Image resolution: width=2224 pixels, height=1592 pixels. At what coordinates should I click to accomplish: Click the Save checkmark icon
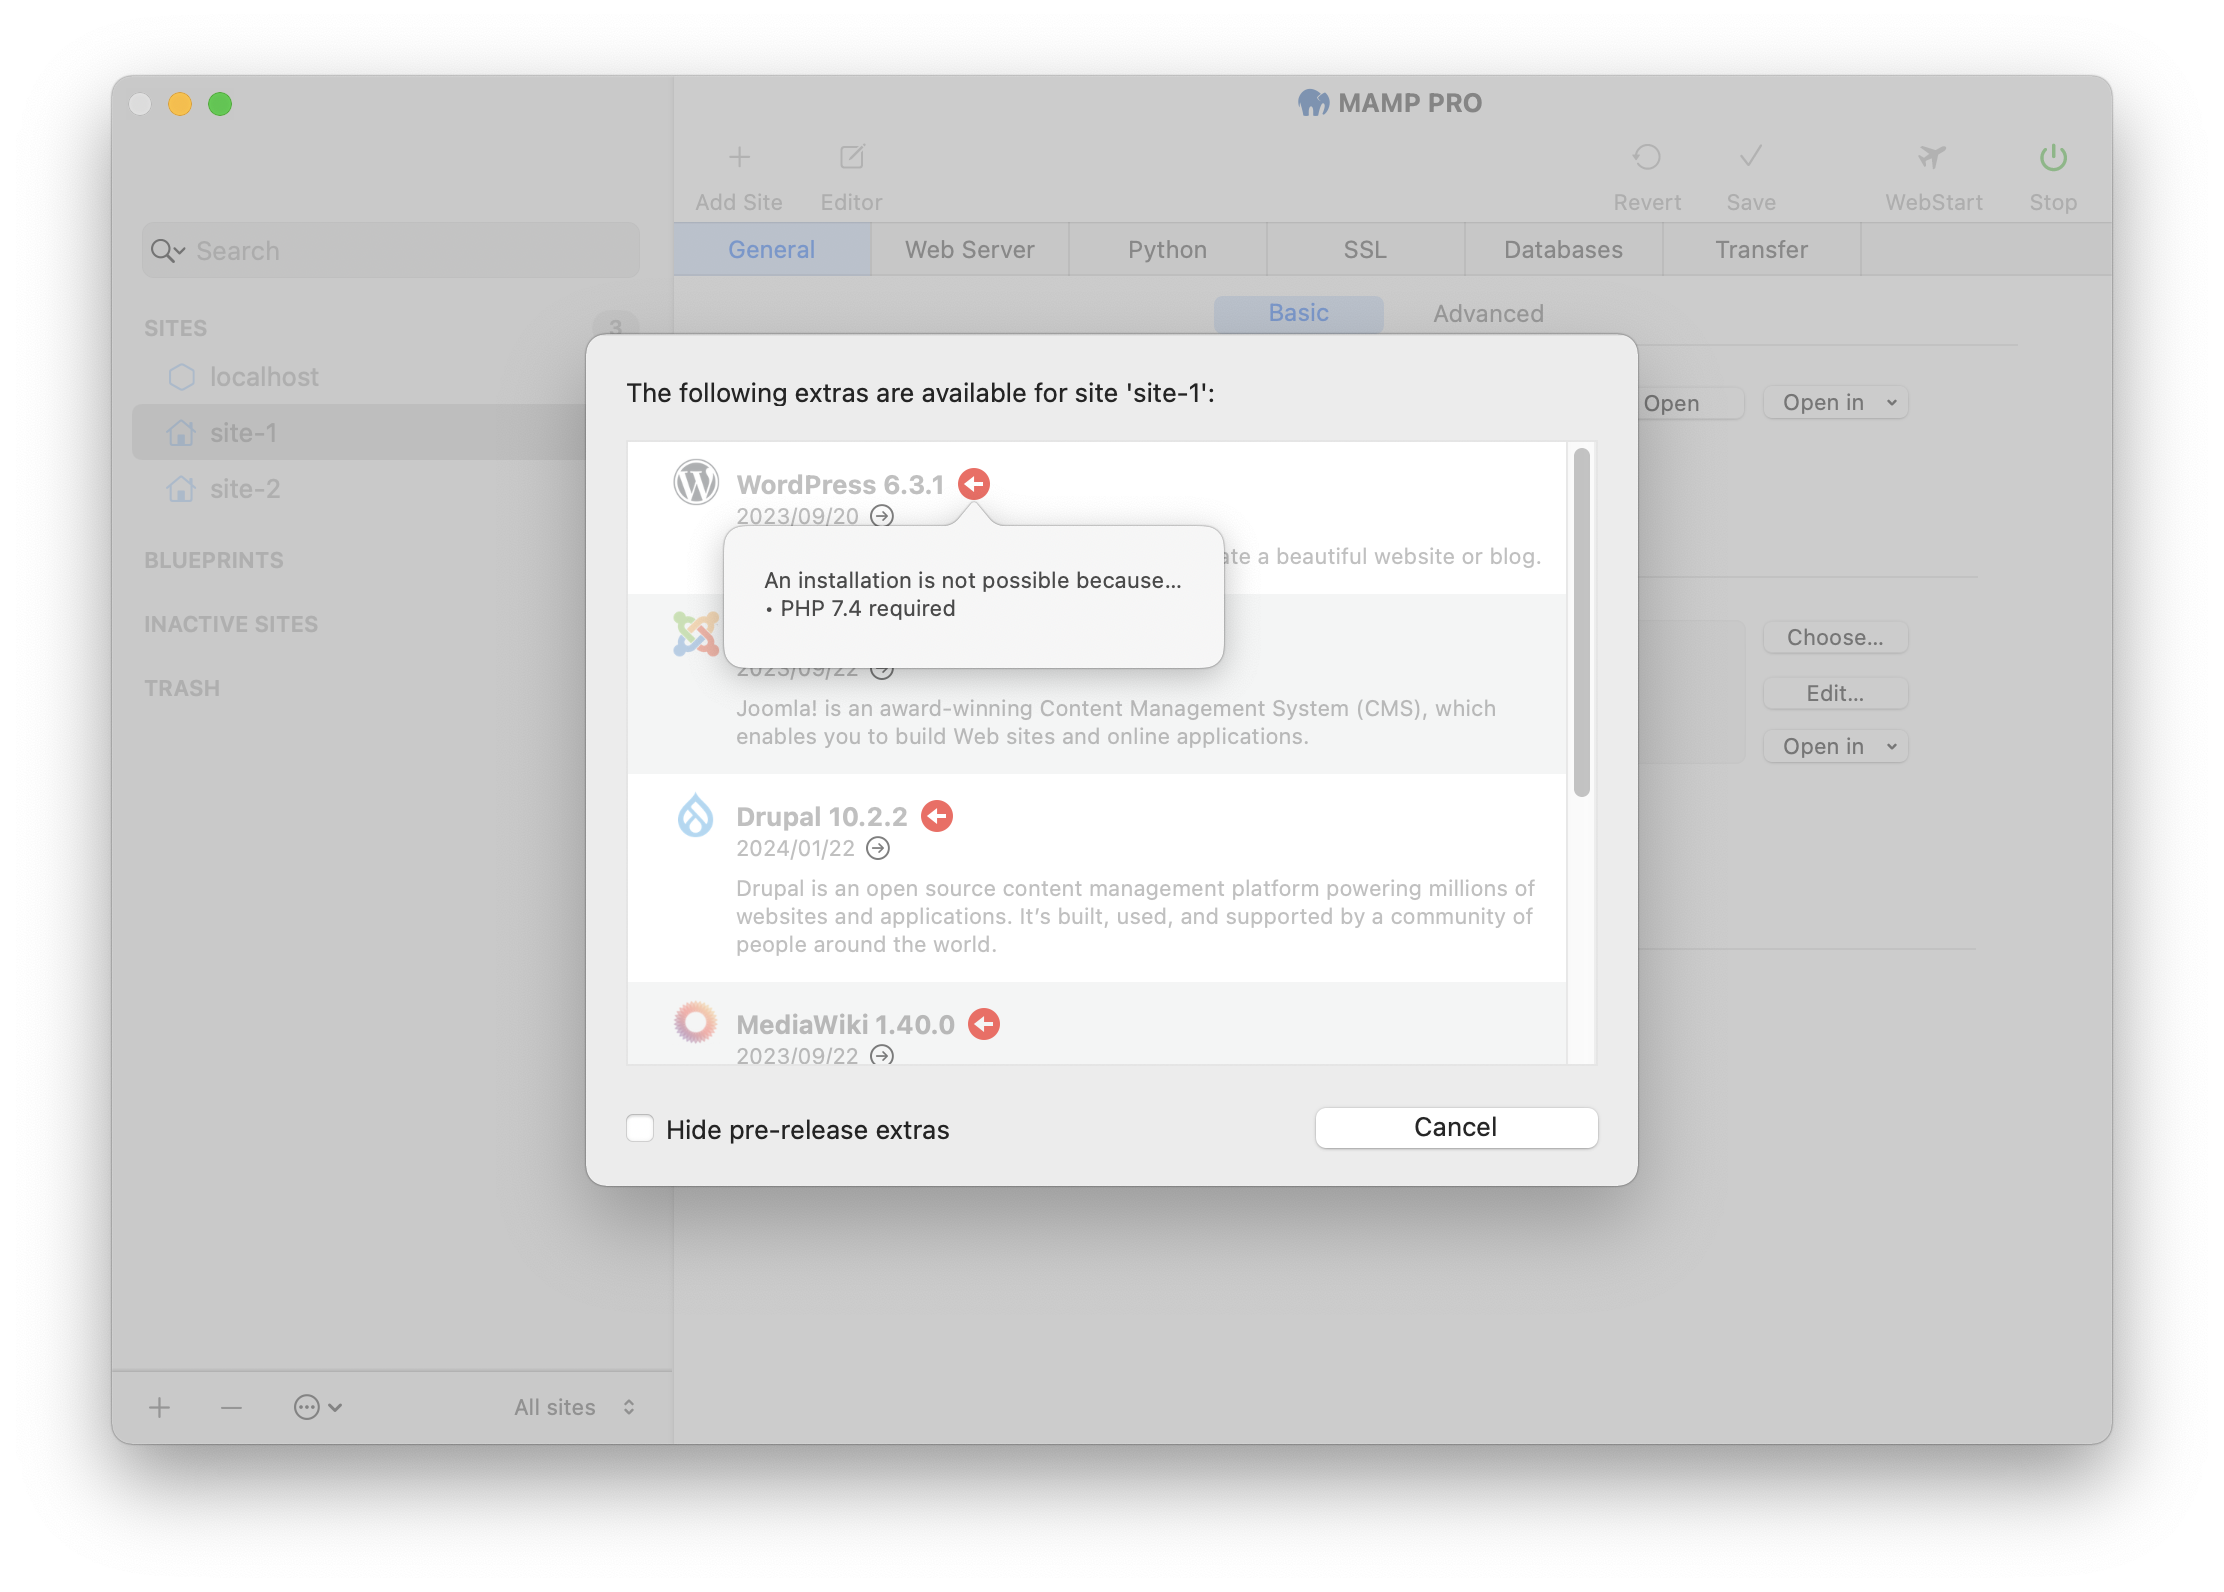[x=1750, y=157]
